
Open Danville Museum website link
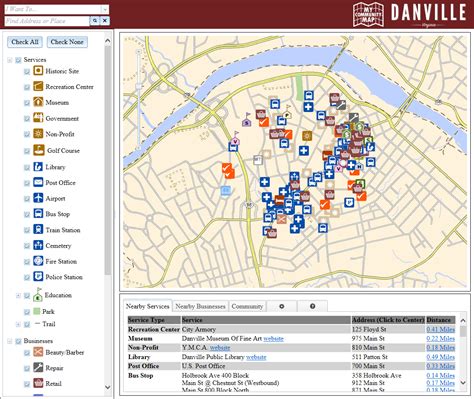[x=273, y=339]
